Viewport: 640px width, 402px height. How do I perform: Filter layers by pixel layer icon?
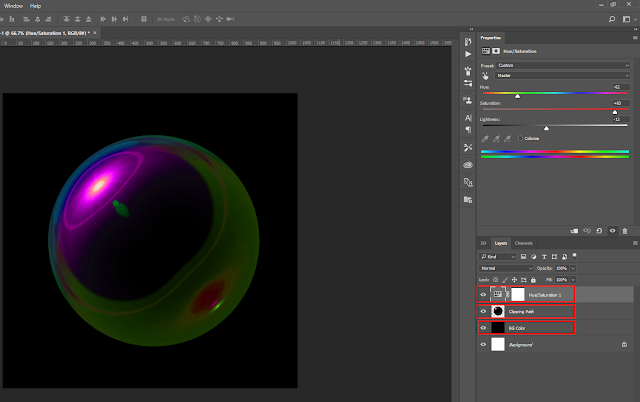pyautogui.click(x=523, y=257)
